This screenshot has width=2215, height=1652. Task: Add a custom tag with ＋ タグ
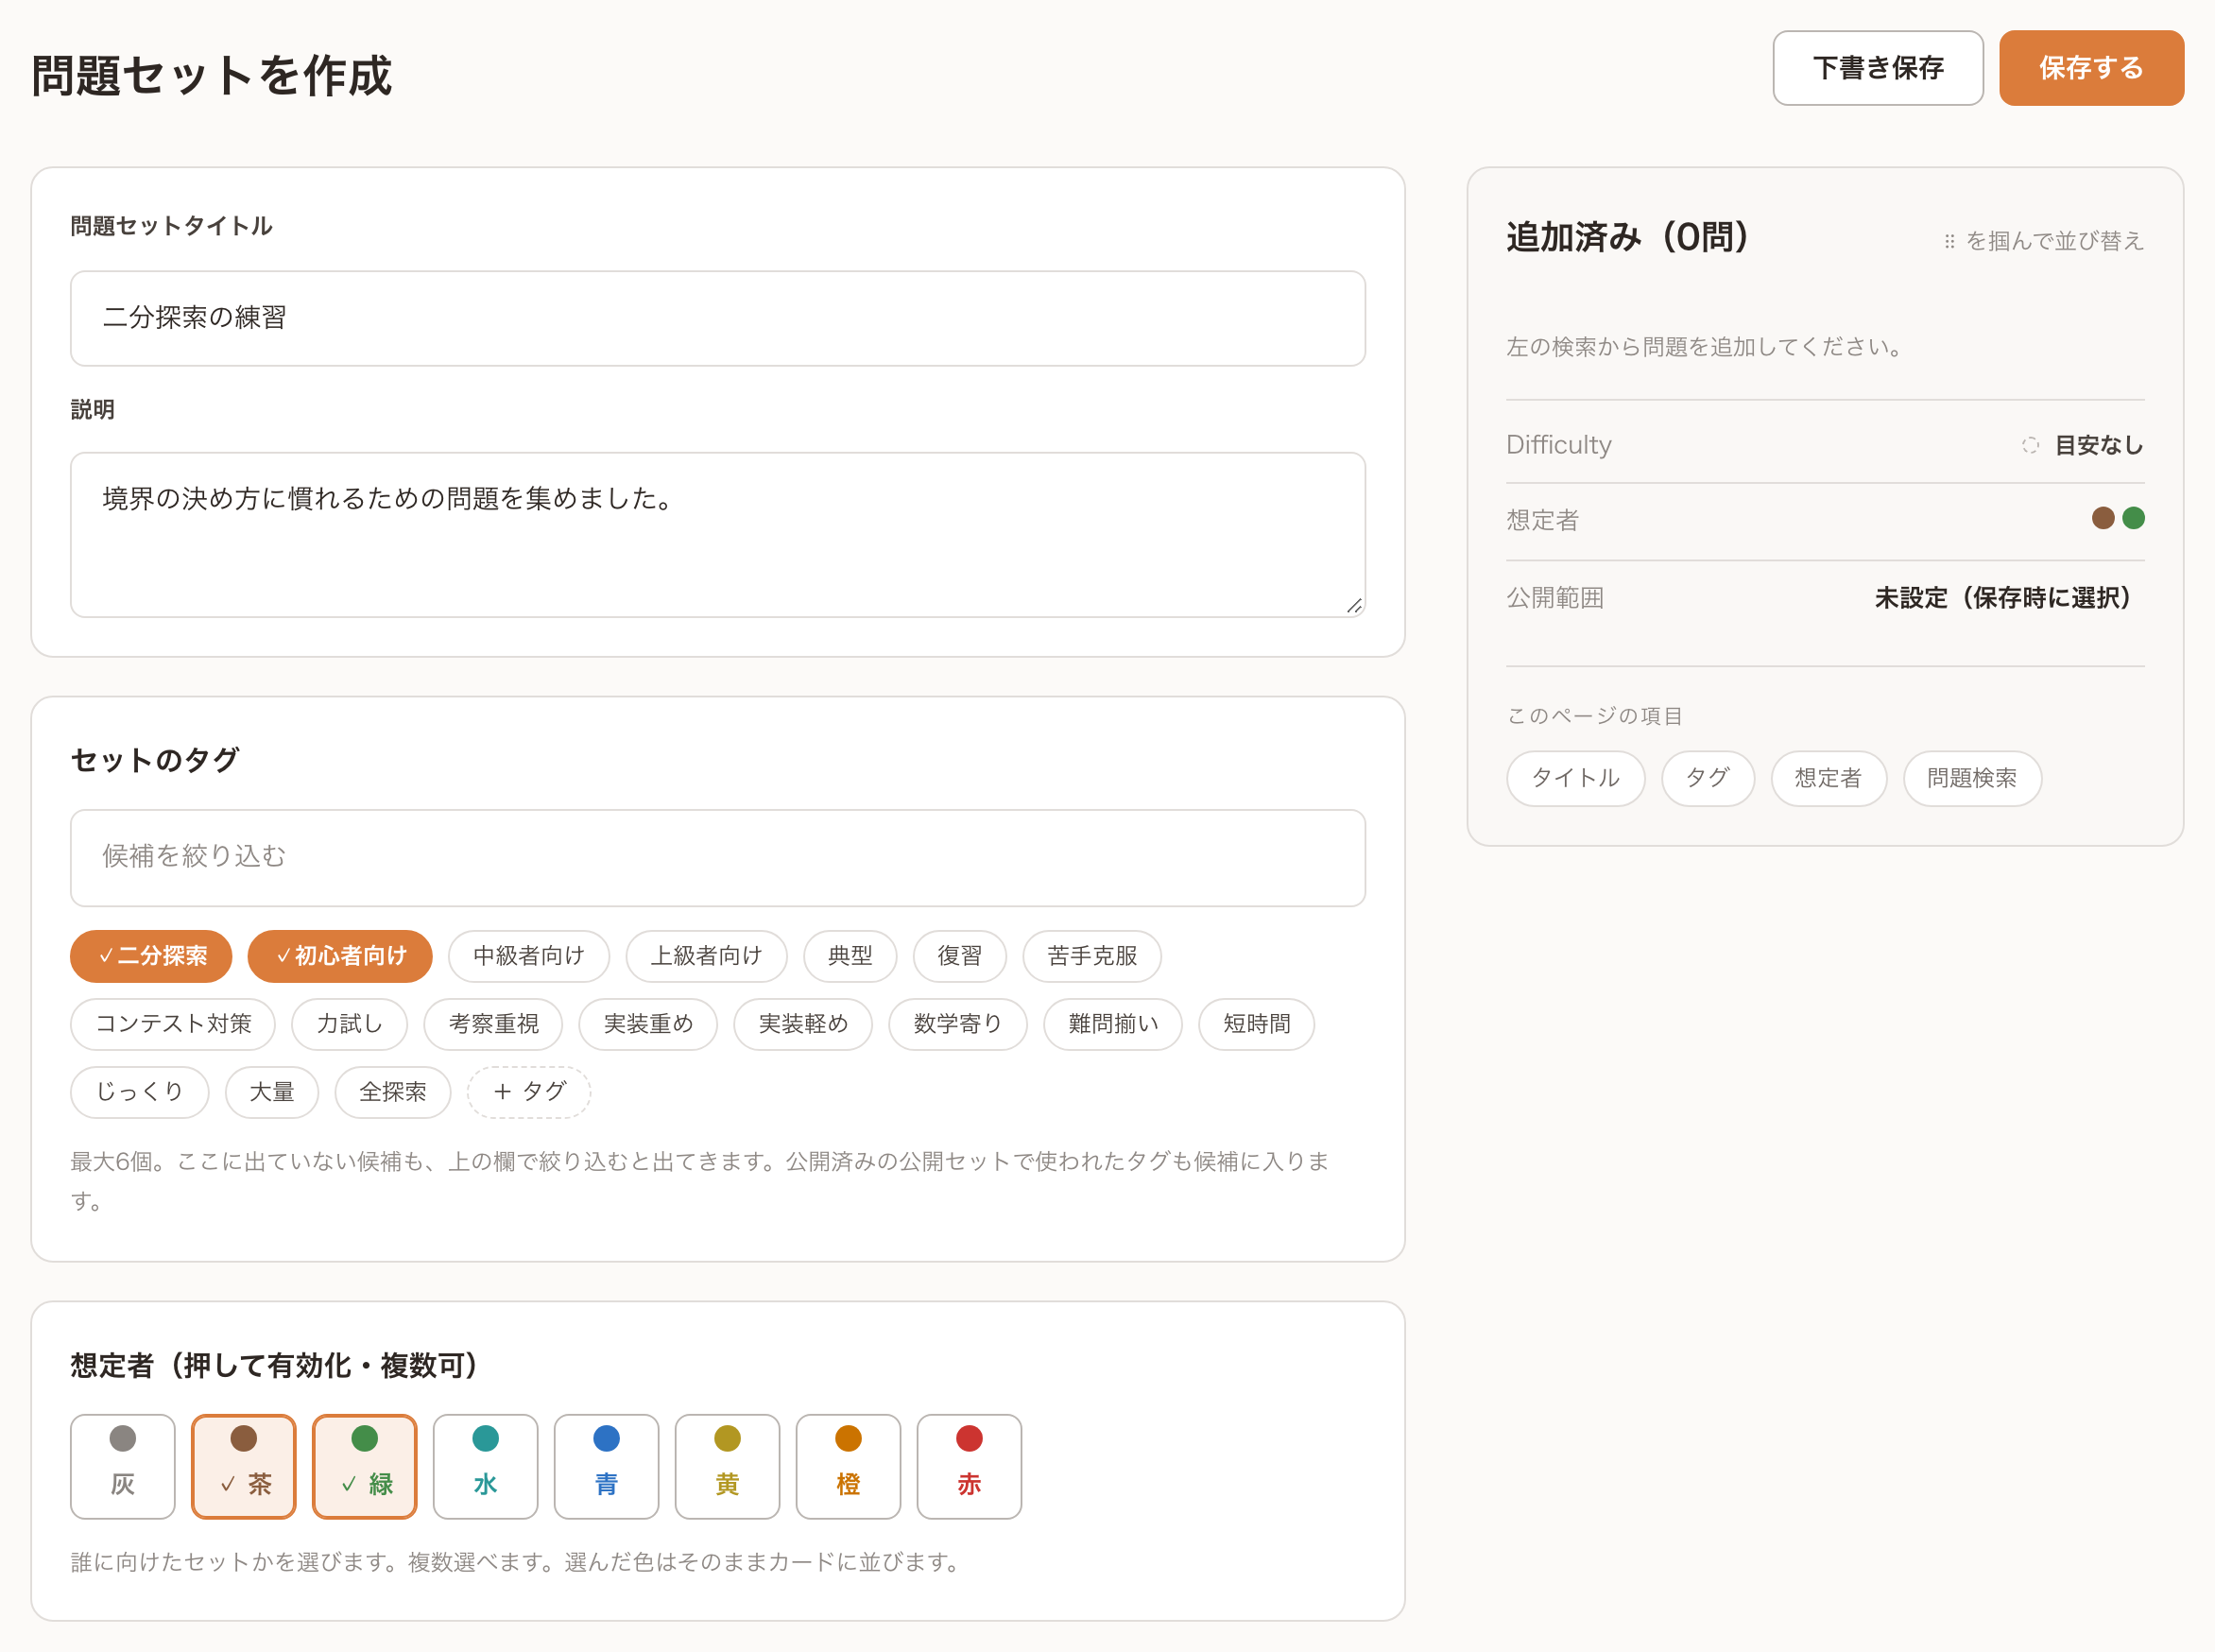(529, 1092)
